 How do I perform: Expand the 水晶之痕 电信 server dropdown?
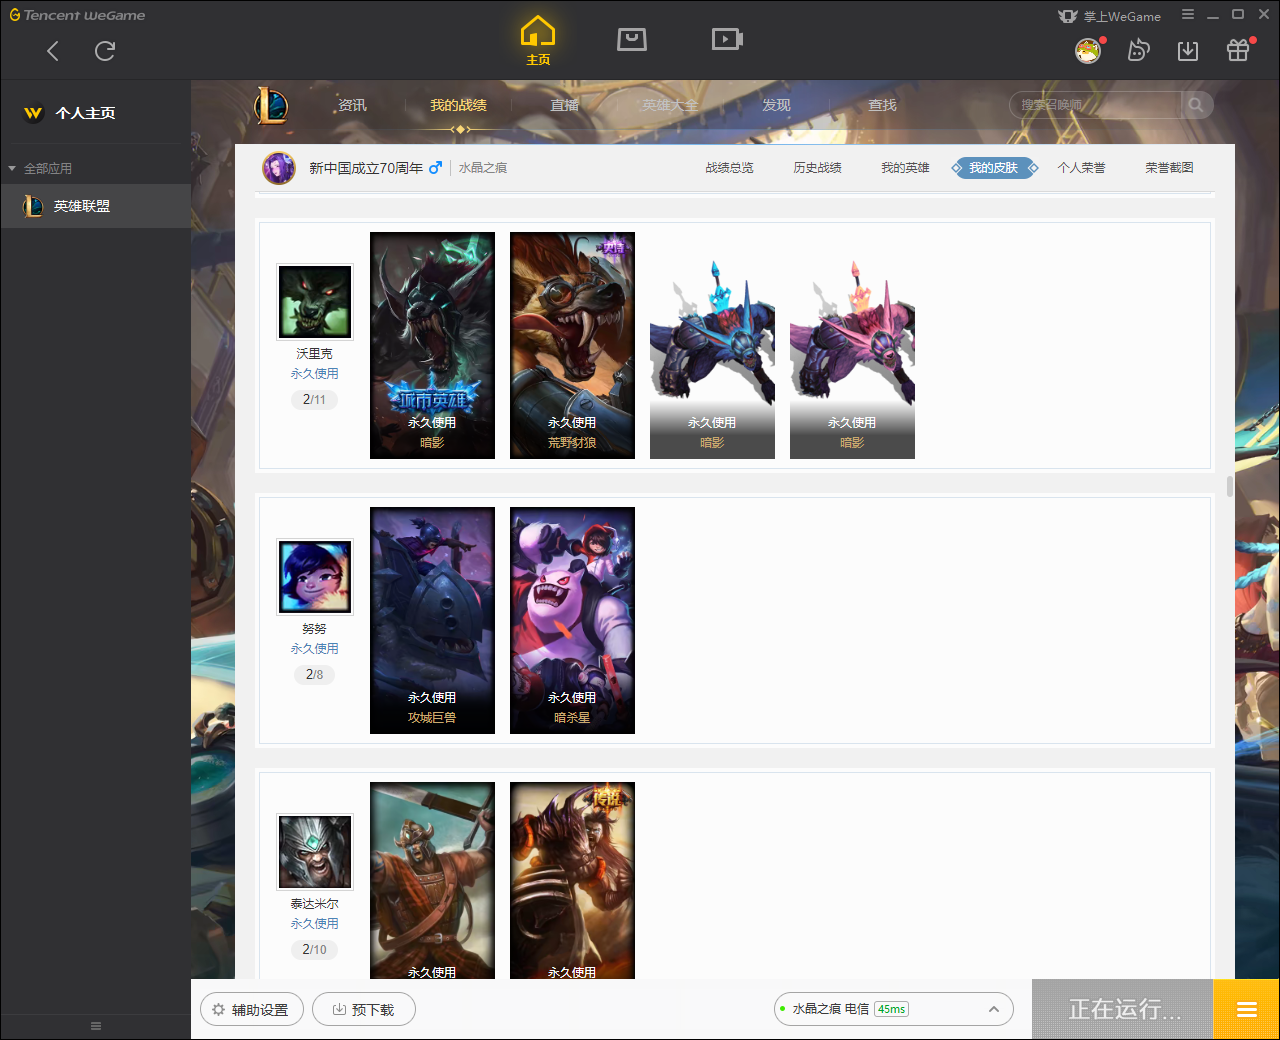994,1009
